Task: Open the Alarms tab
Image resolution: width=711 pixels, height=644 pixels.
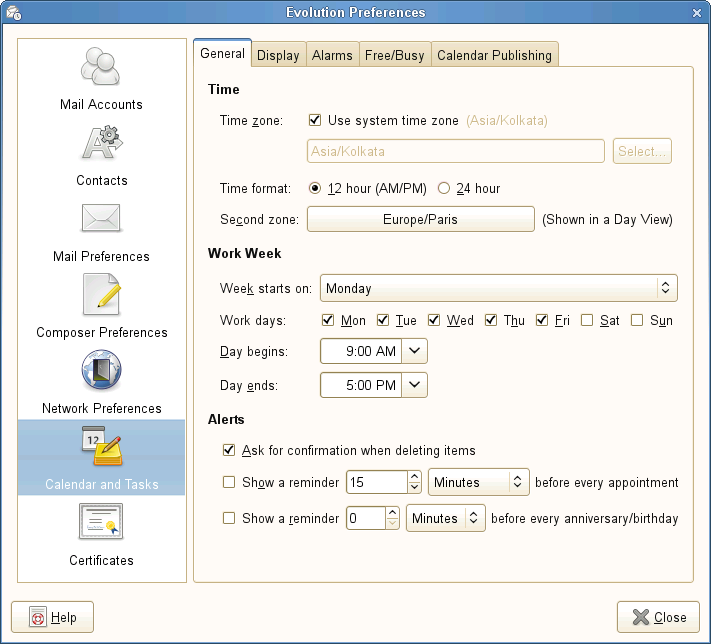Action: 332,55
